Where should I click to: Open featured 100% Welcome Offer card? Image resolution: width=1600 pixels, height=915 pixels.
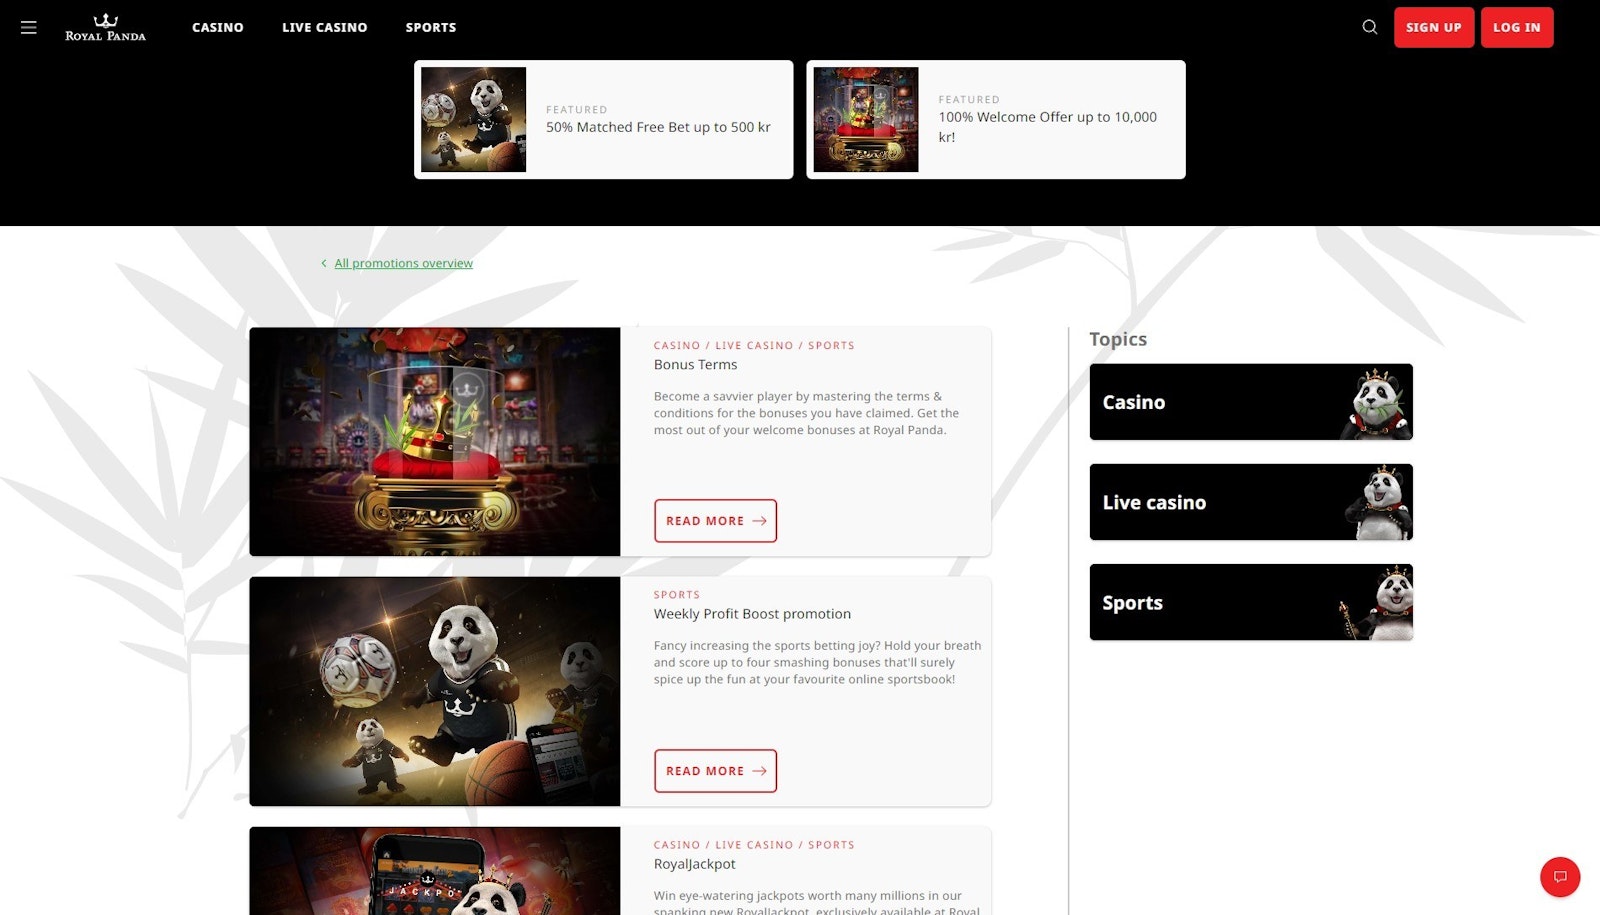coord(996,120)
